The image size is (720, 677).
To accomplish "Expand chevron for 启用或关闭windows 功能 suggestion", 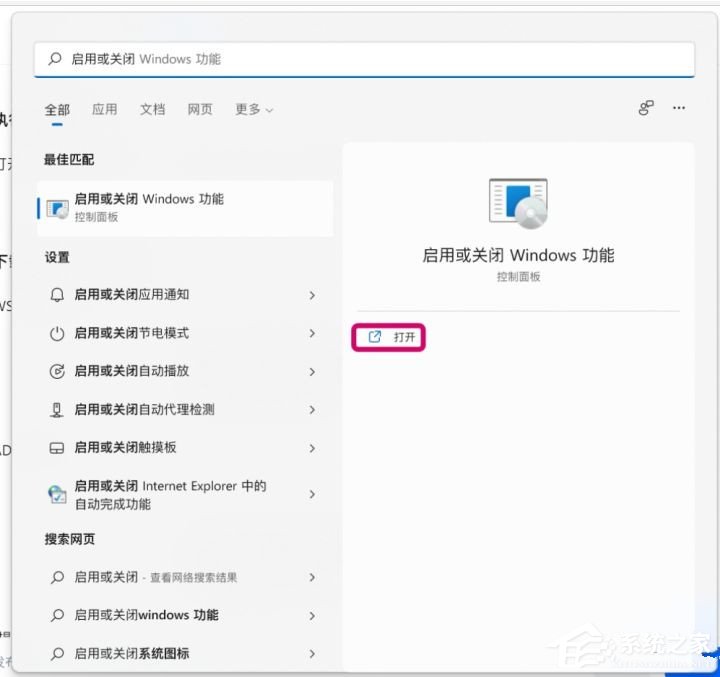I will coord(312,616).
